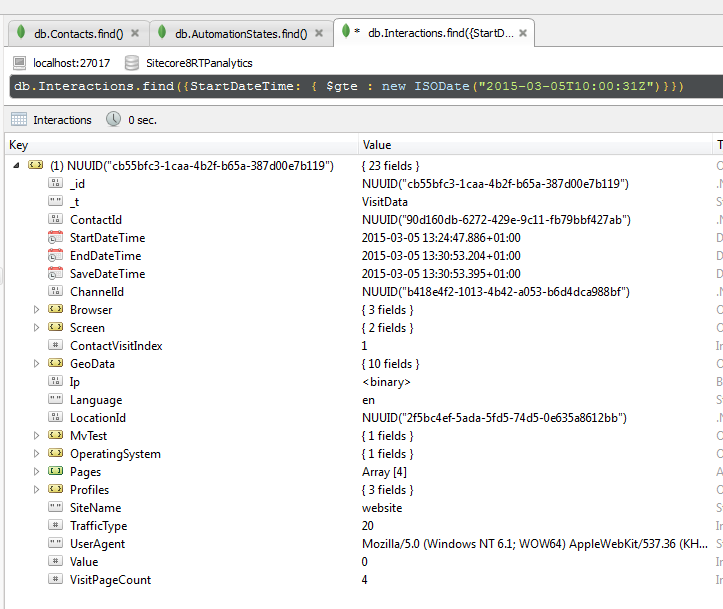The height and width of the screenshot is (609, 723).
Task: Close the db.Contacts.find() tab
Action: point(135,33)
